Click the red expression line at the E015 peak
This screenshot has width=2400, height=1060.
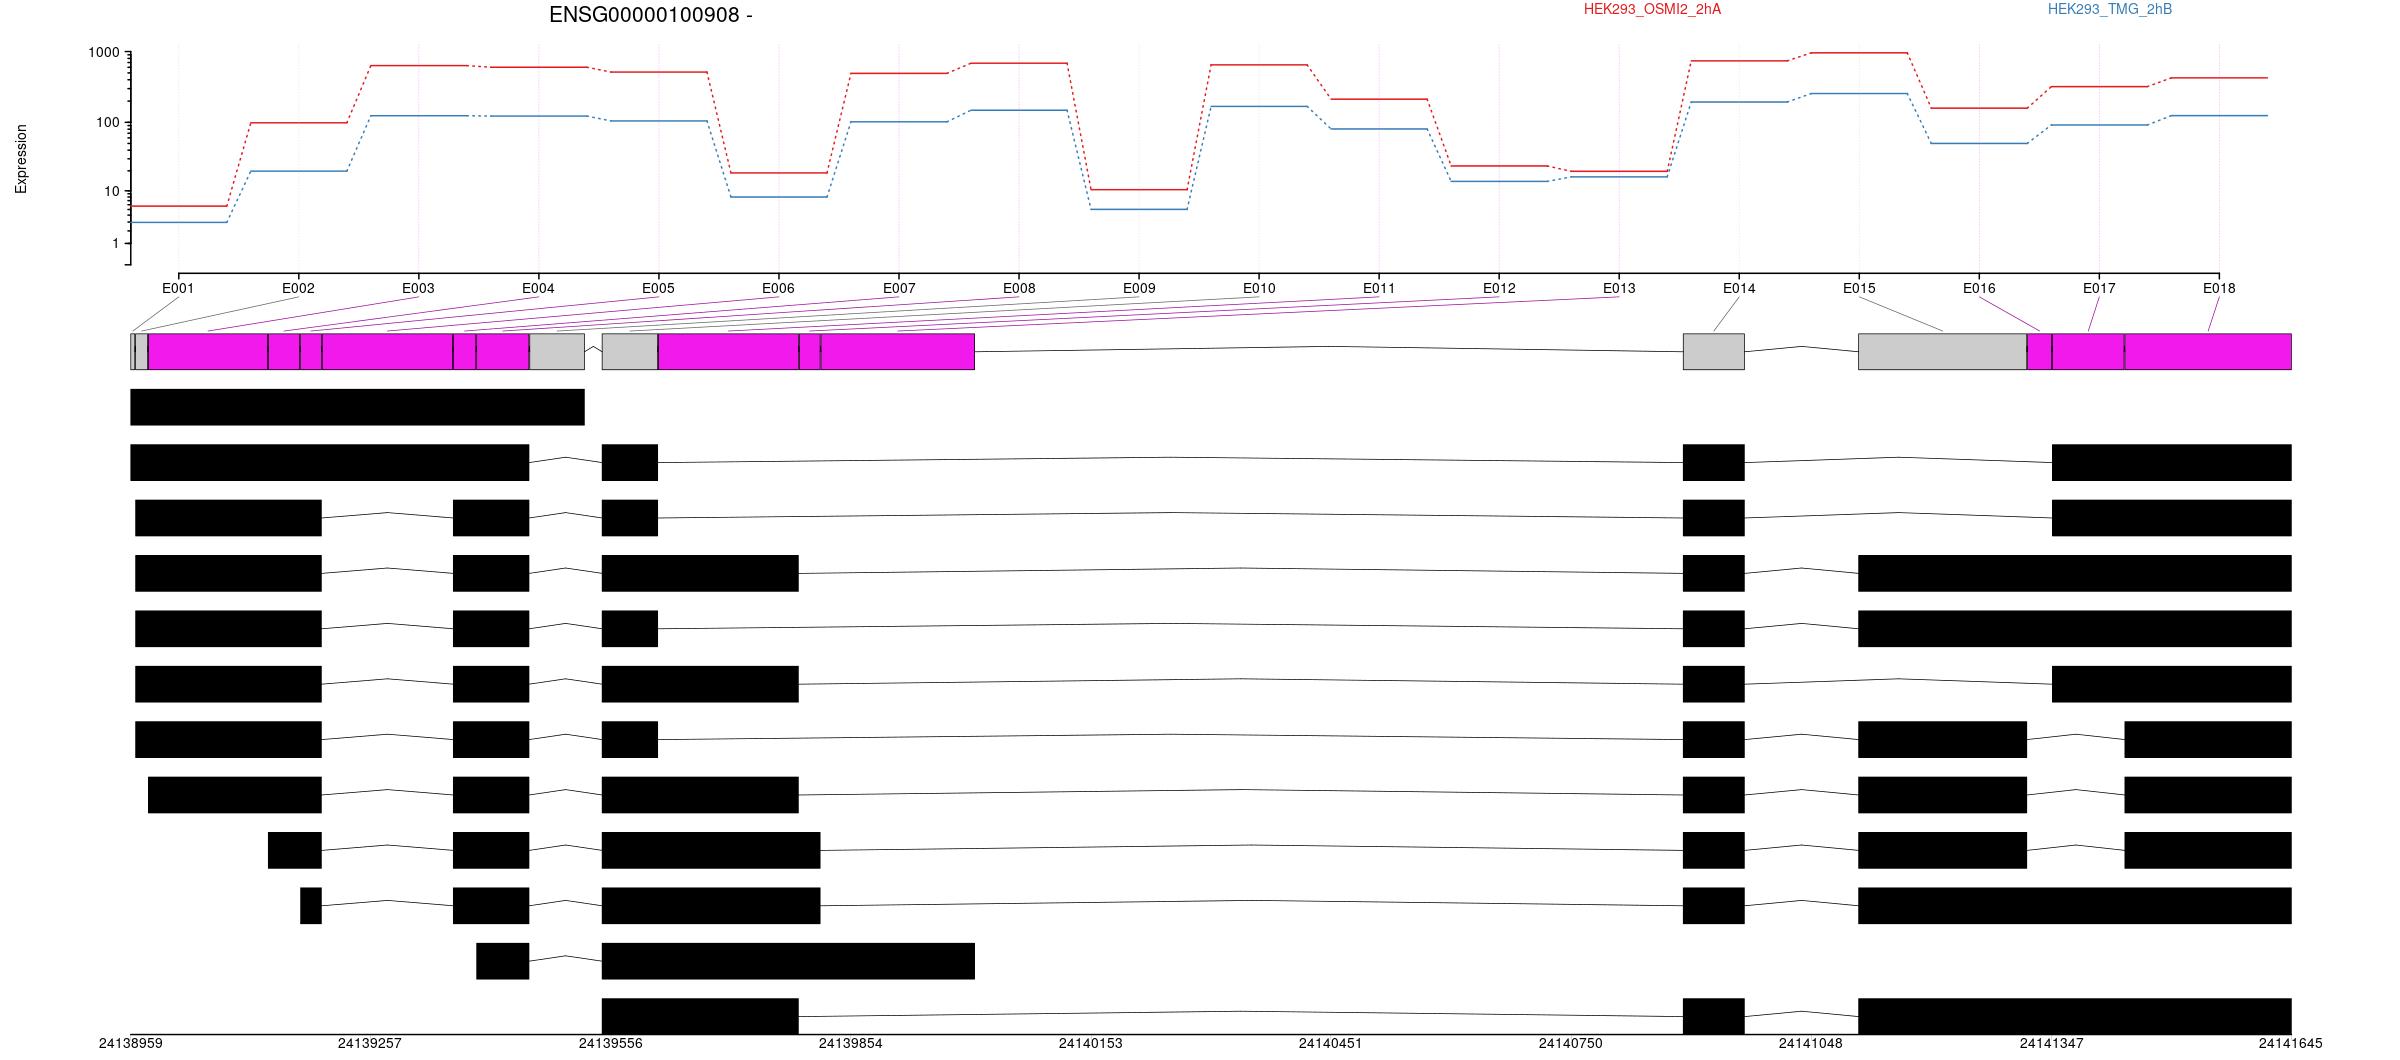coord(1859,53)
